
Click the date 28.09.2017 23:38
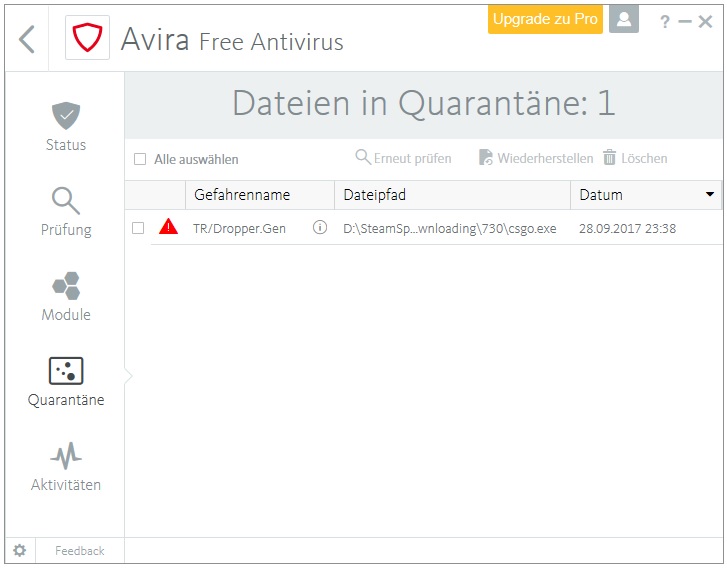click(x=627, y=228)
